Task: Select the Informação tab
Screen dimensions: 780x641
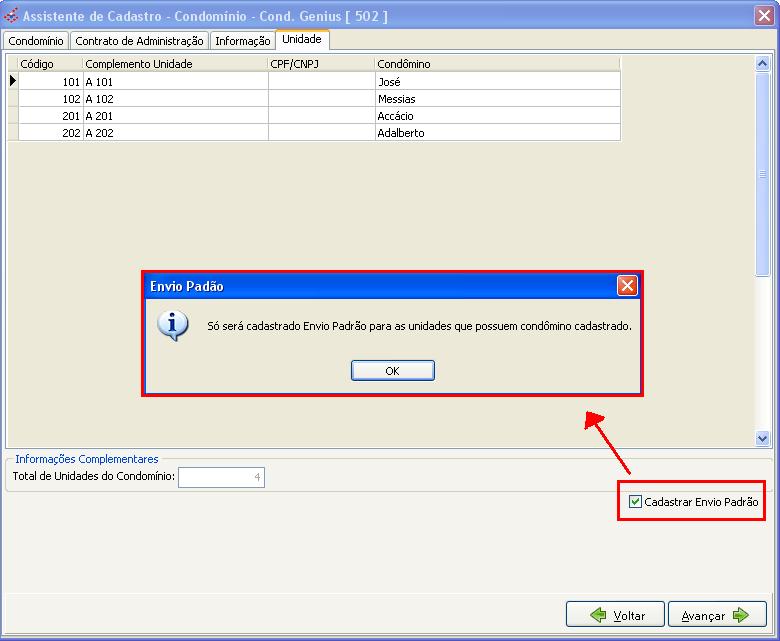Action: tap(242, 41)
